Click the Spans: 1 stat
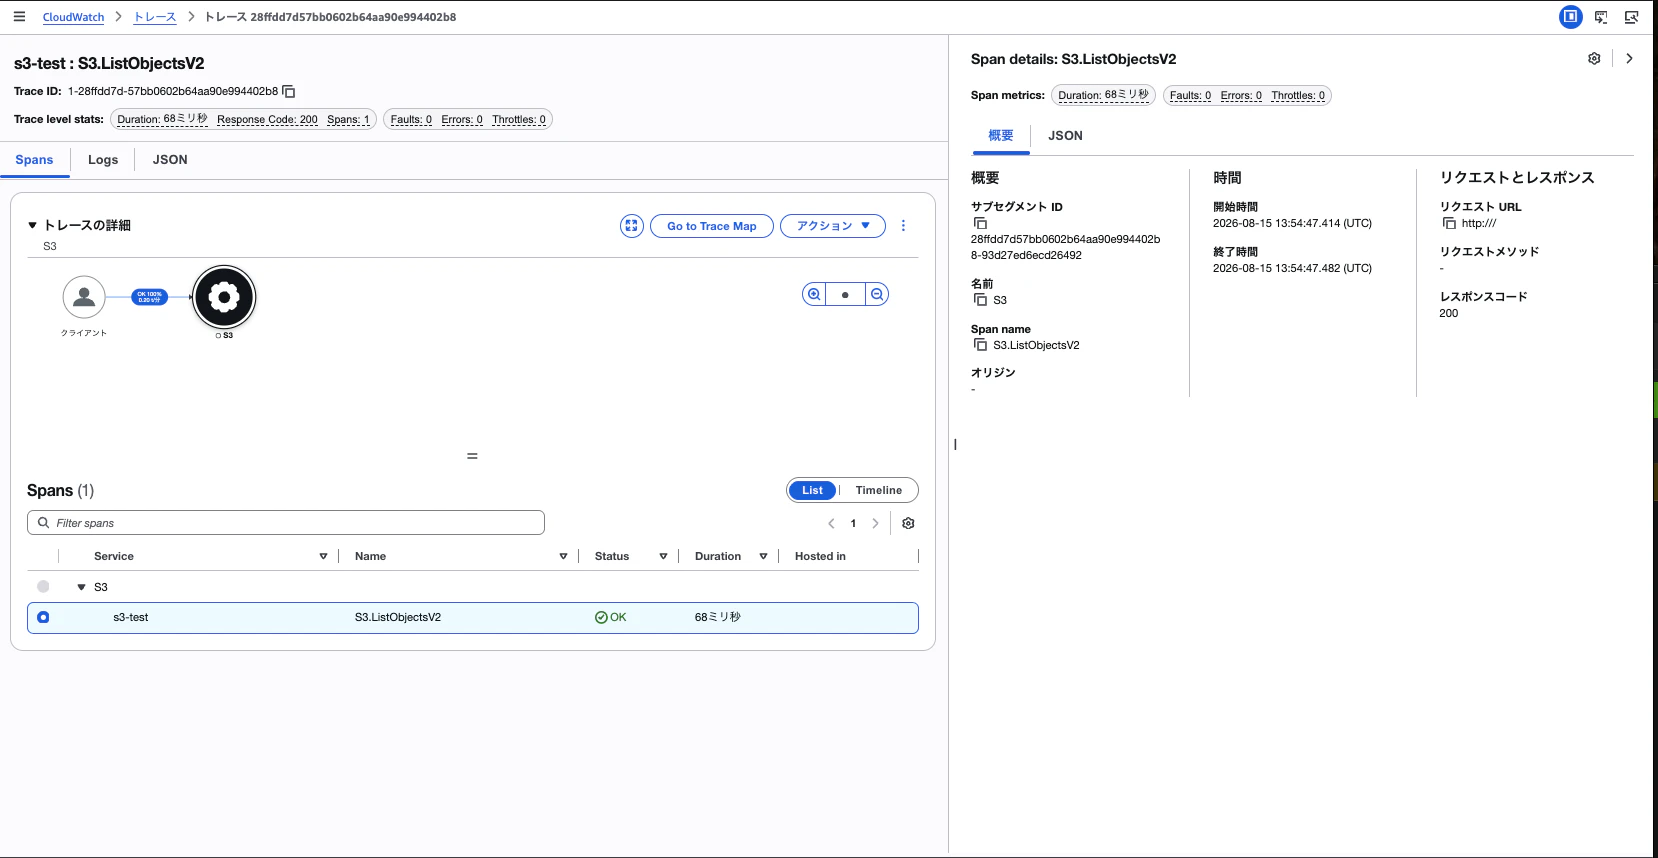Image resolution: width=1658 pixels, height=858 pixels. [348, 120]
